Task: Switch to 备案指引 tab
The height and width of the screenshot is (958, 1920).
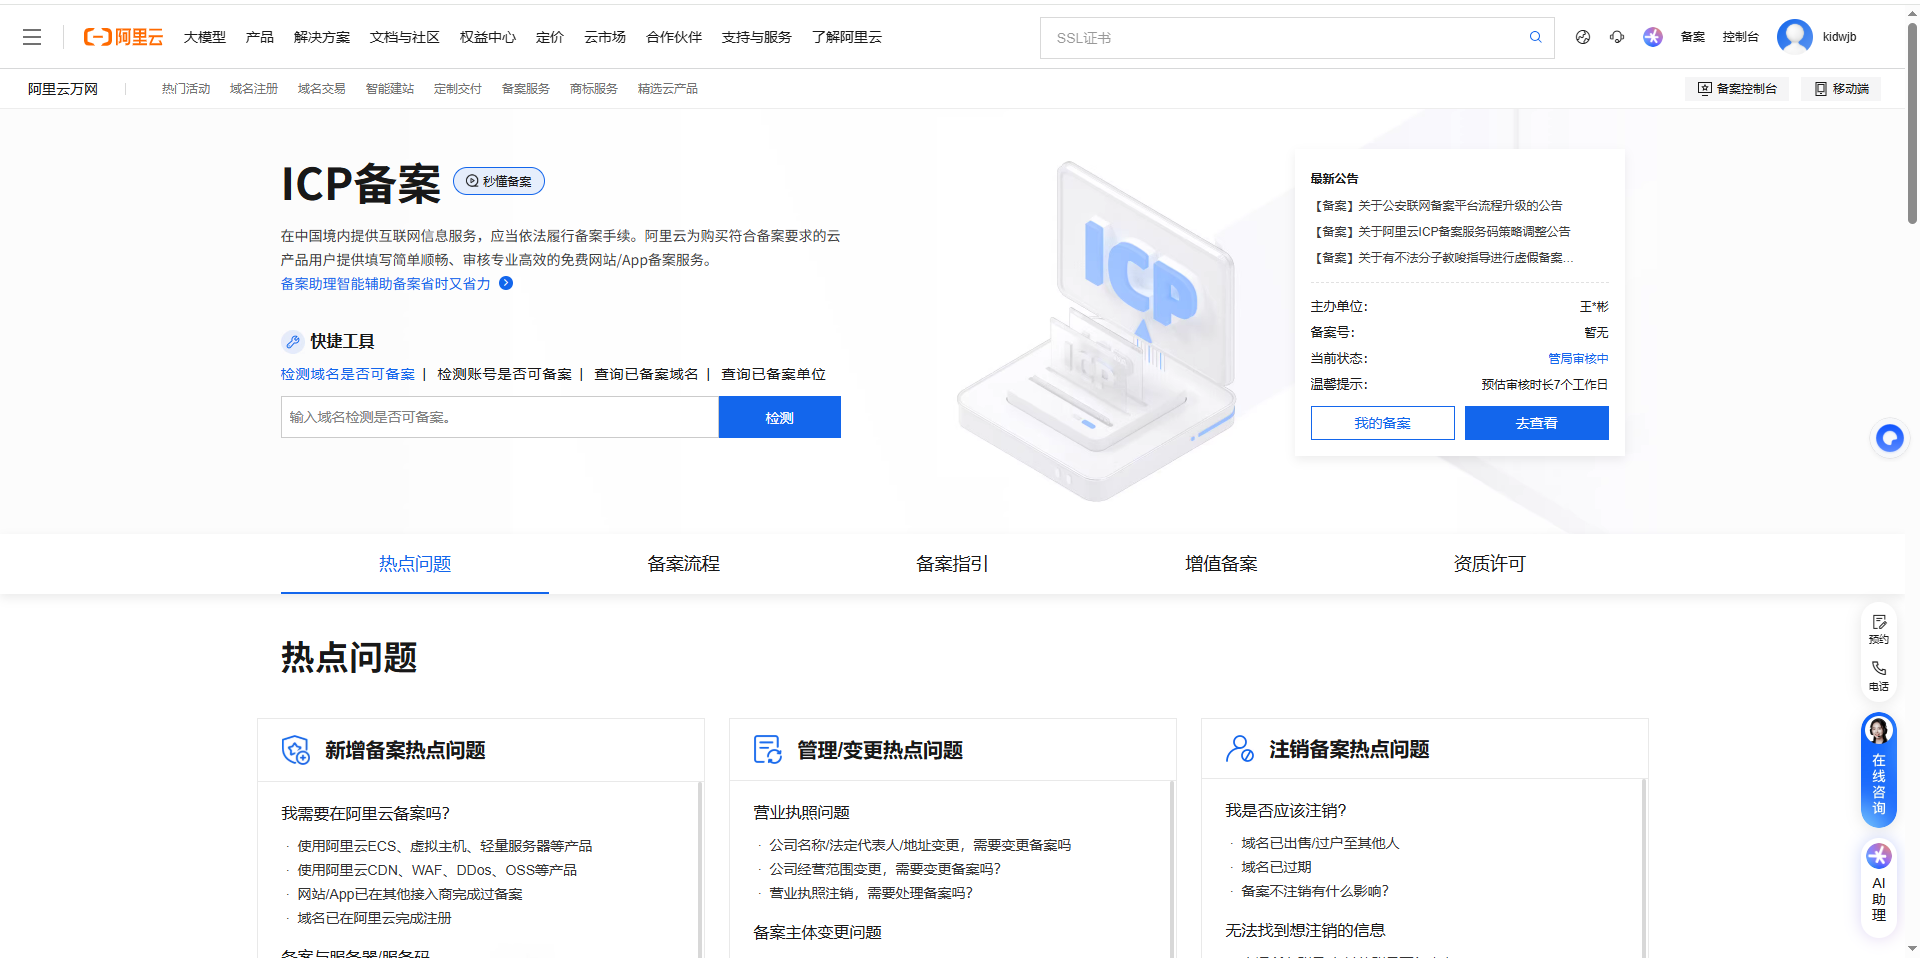Action: pos(952,564)
